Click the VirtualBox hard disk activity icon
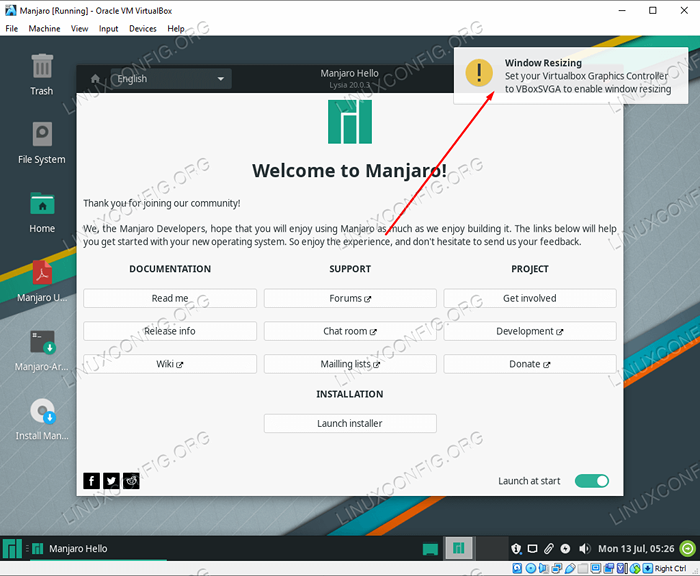The image size is (700, 576). click(517, 568)
